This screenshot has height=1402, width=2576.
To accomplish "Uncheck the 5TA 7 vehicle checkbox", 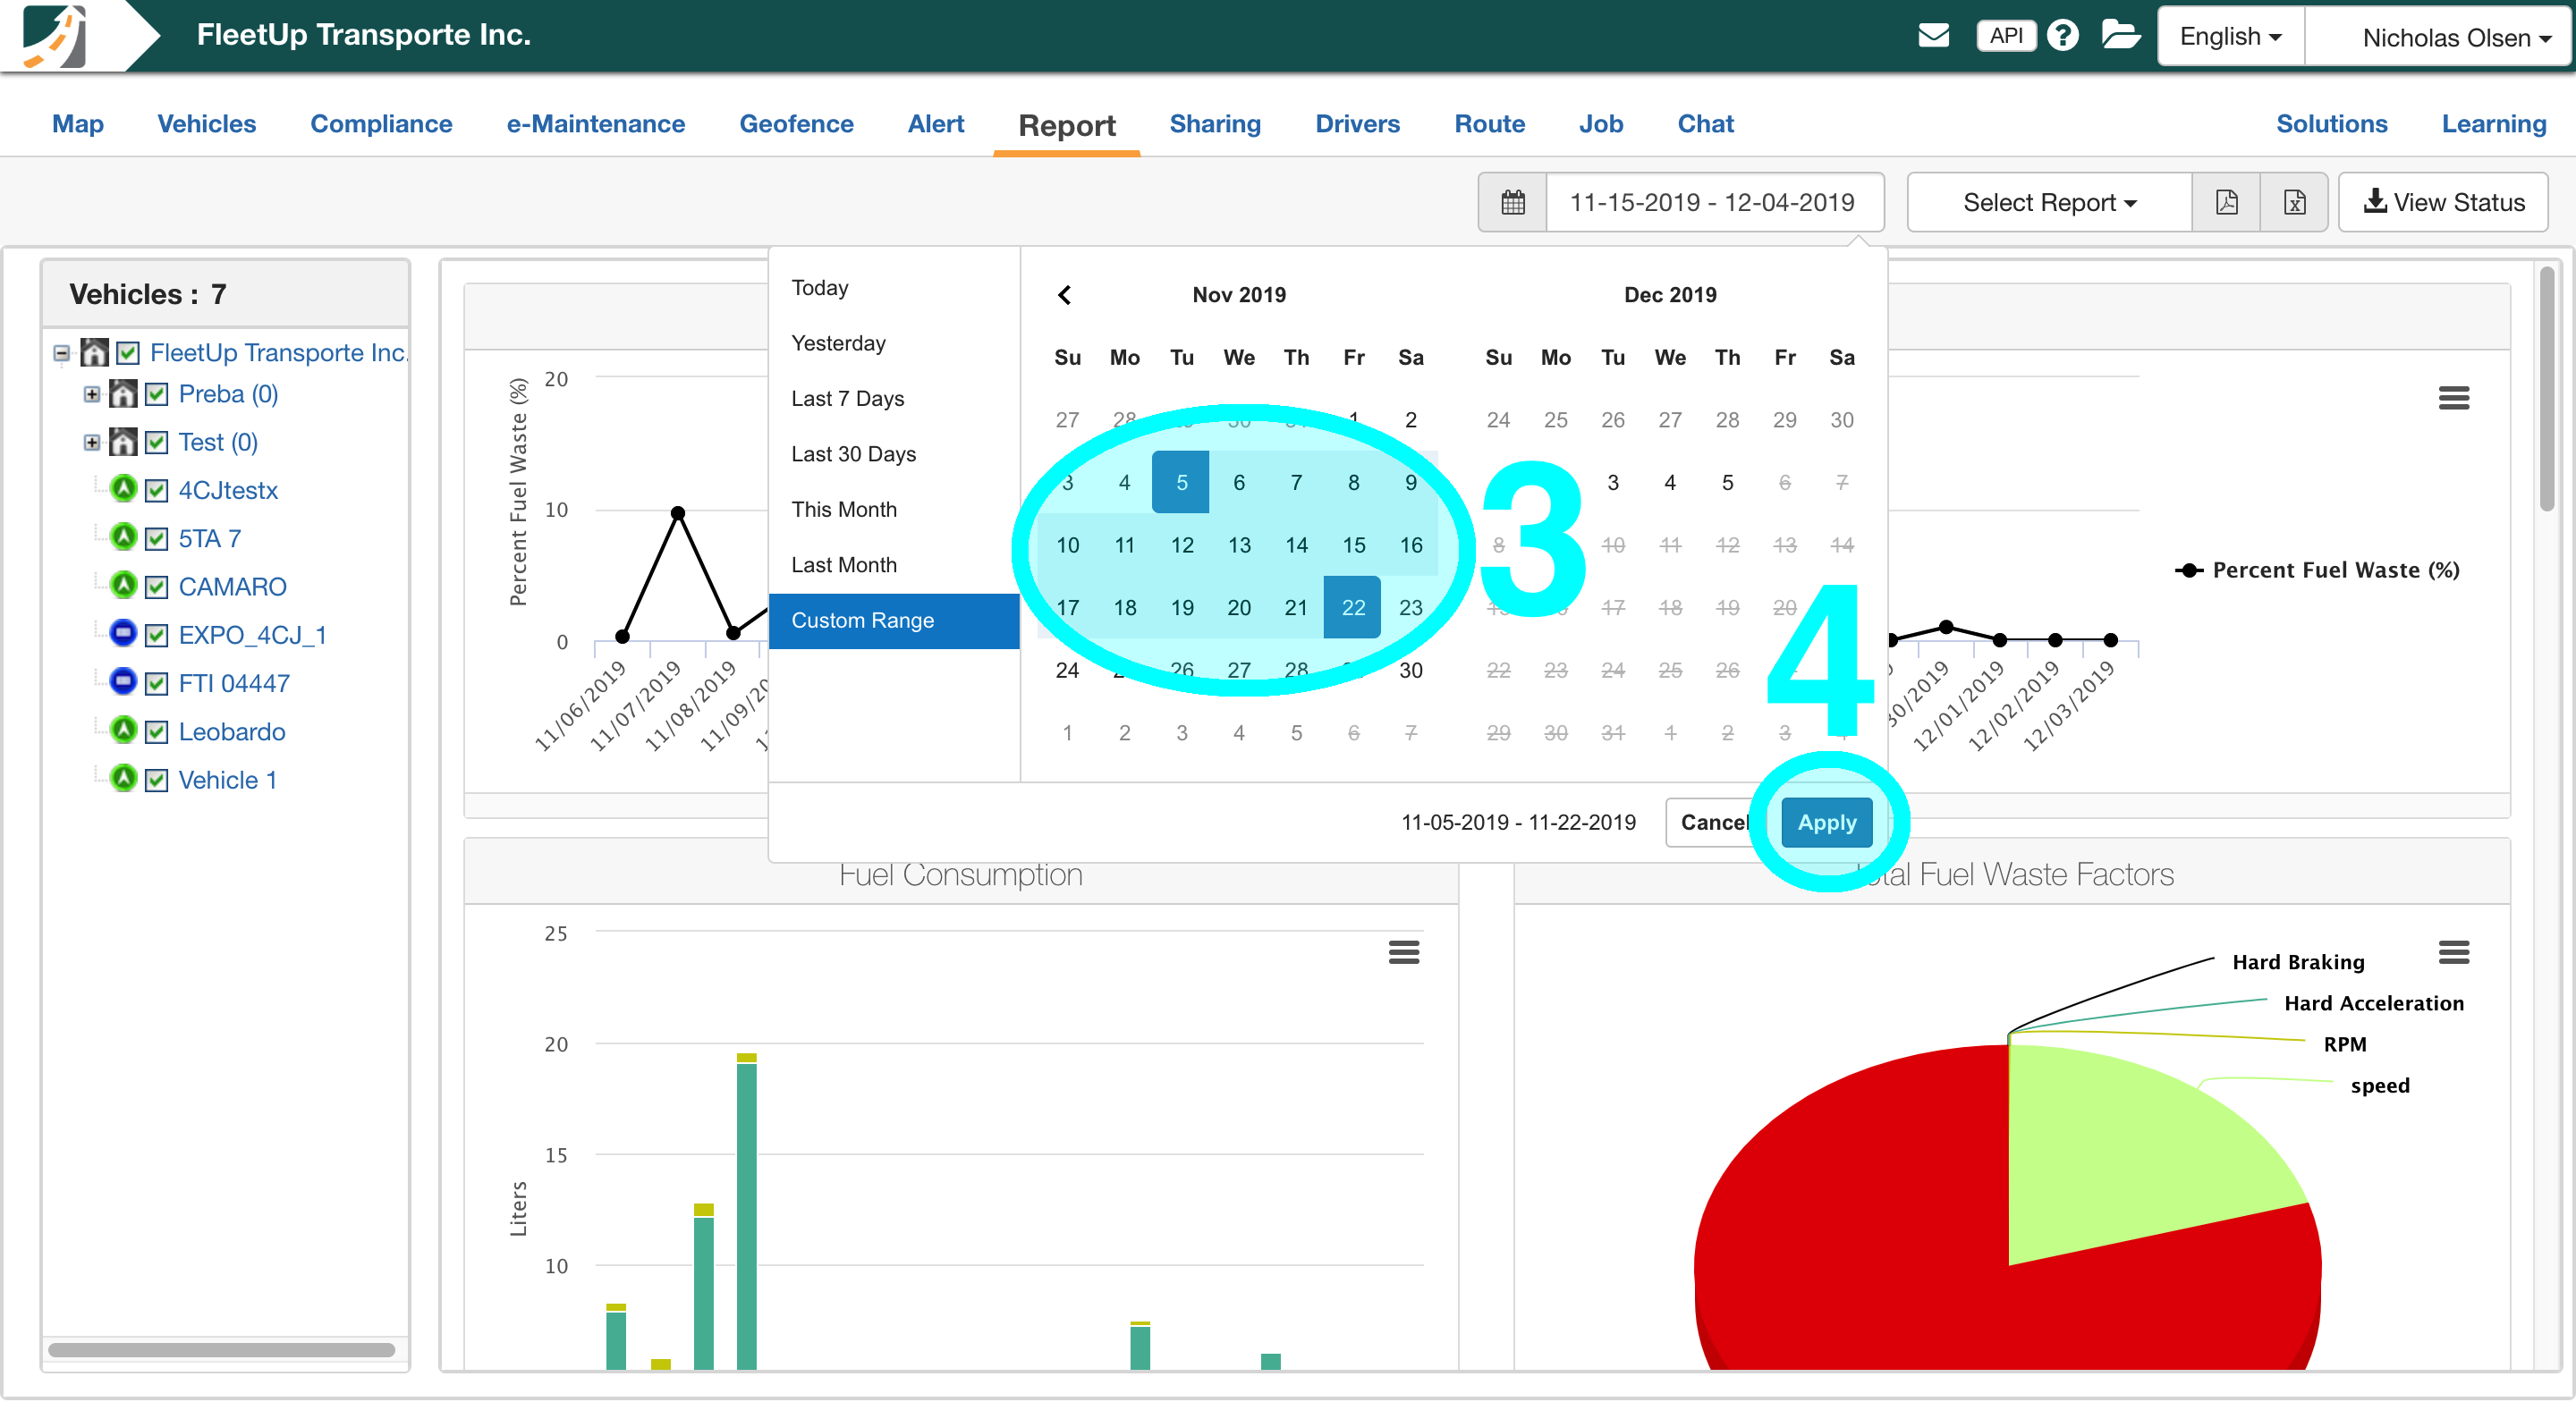I will (x=156, y=539).
